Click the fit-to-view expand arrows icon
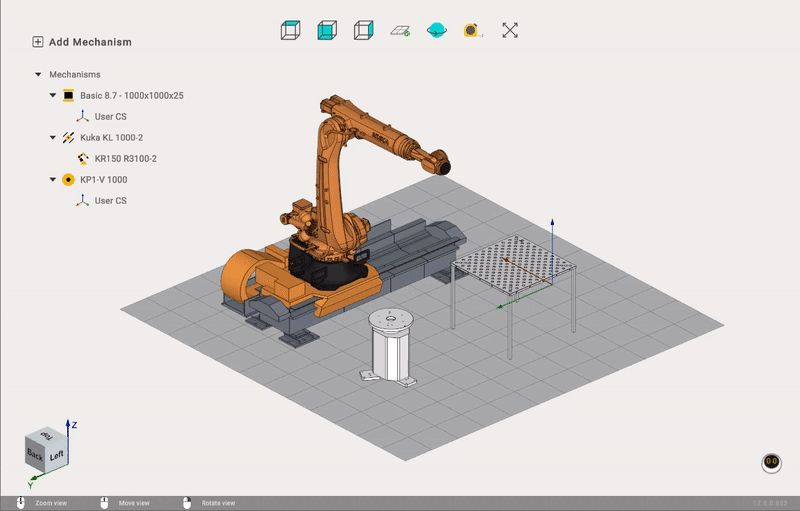This screenshot has height=511, width=800. pyautogui.click(x=510, y=31)
